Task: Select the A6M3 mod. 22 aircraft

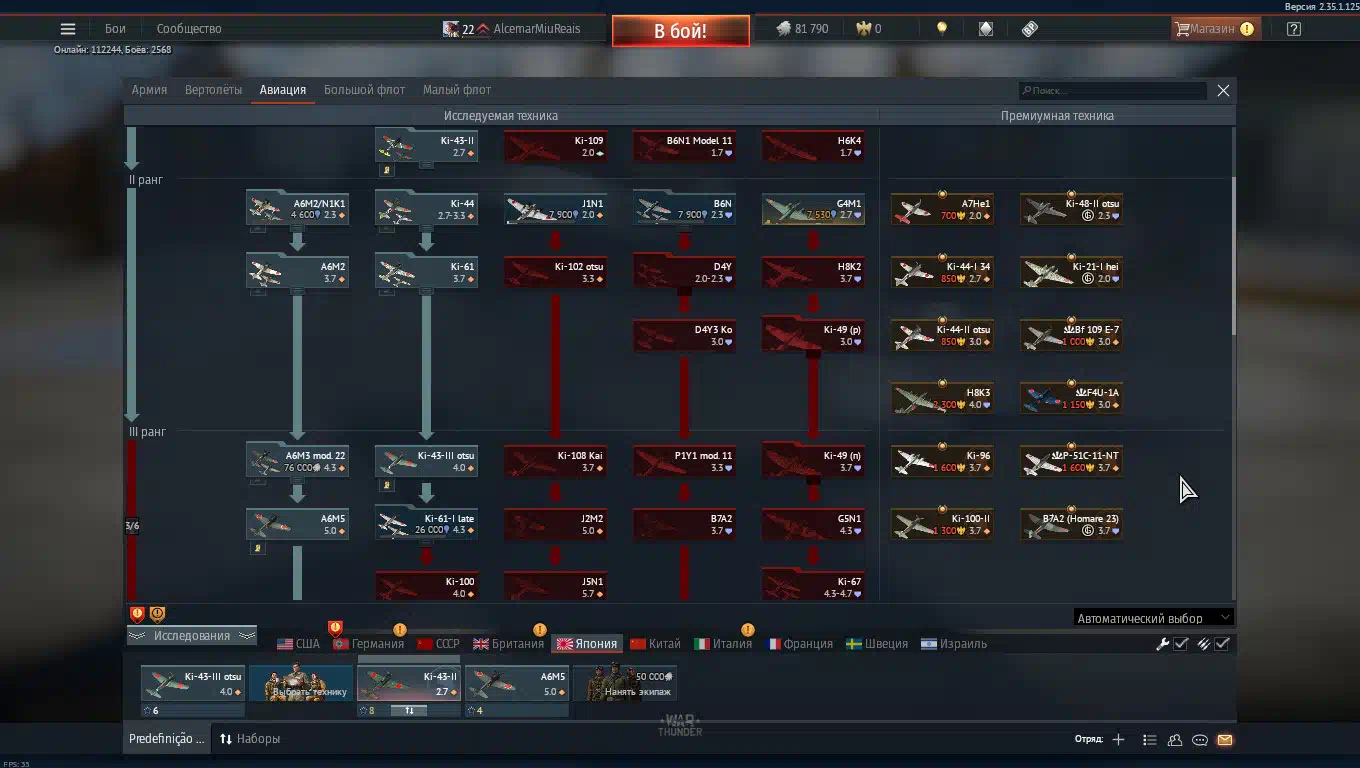Action: coord(297,461)
